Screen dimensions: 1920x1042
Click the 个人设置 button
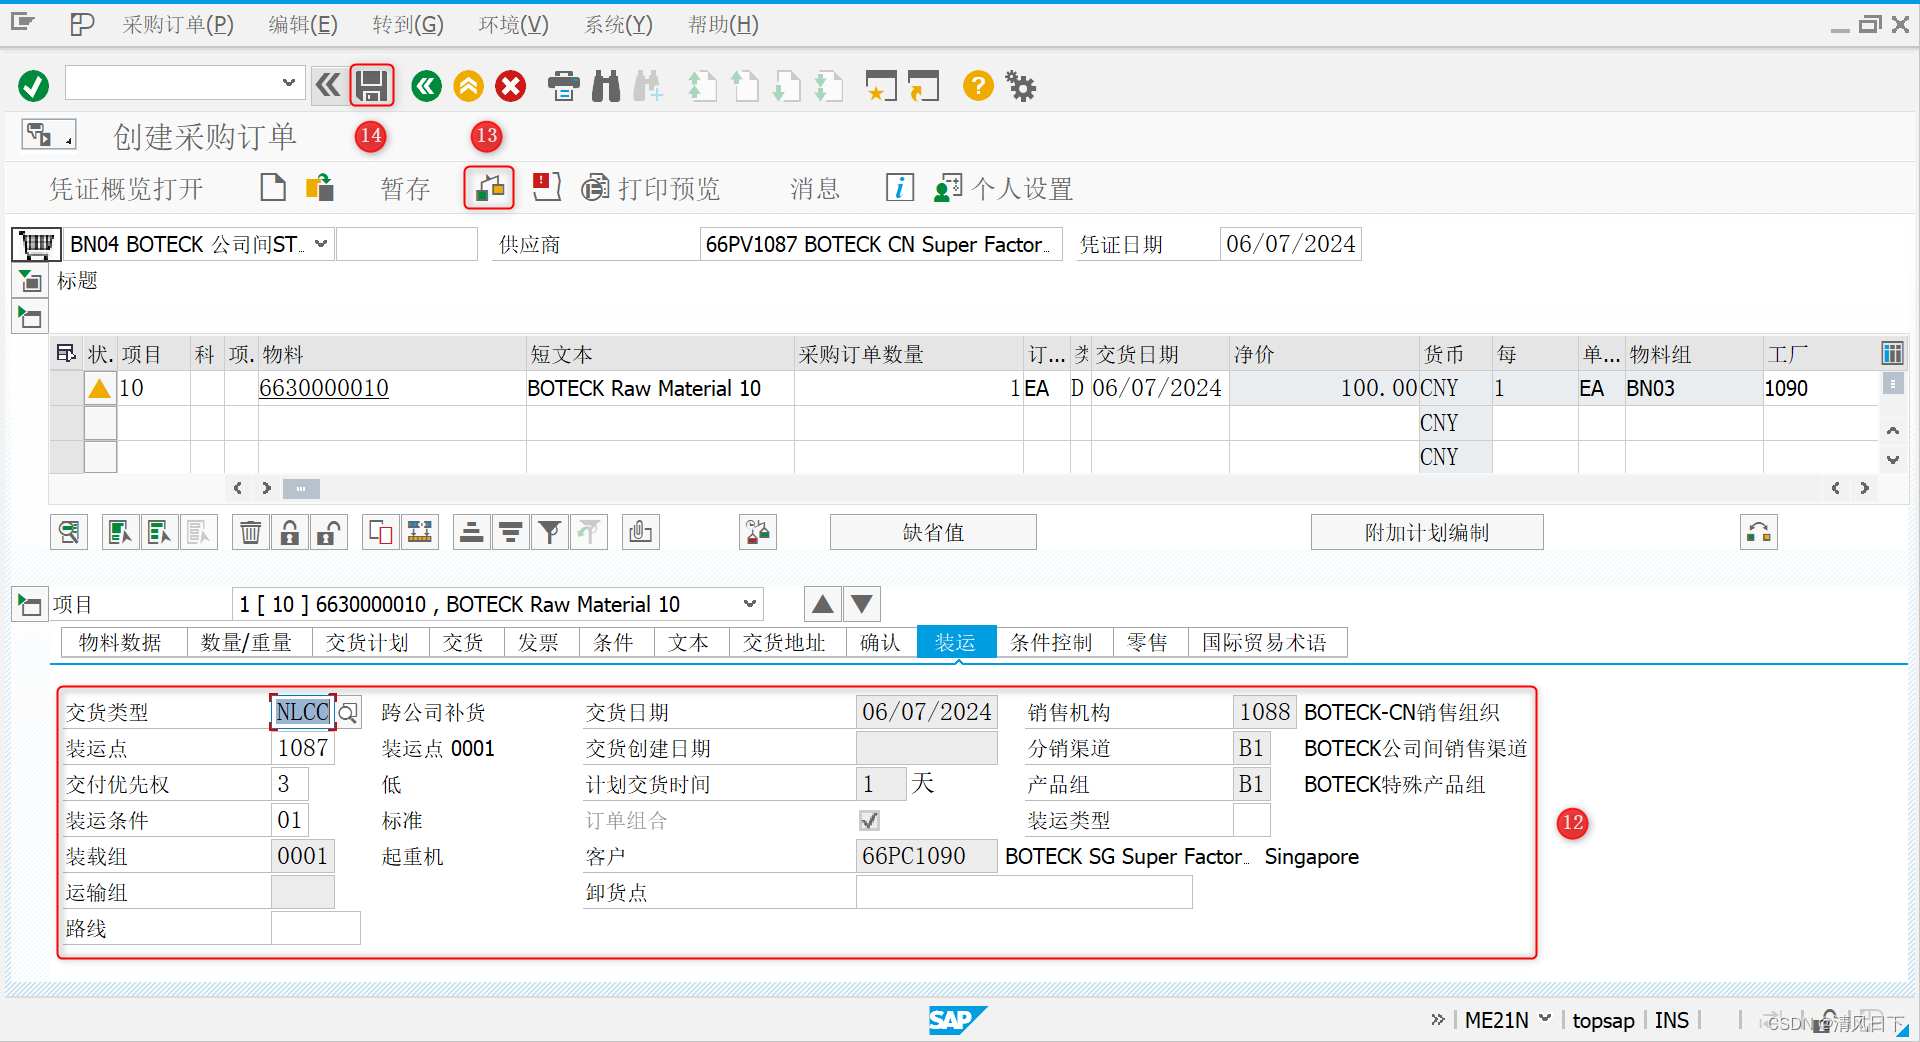click(x=1004, y=188)
